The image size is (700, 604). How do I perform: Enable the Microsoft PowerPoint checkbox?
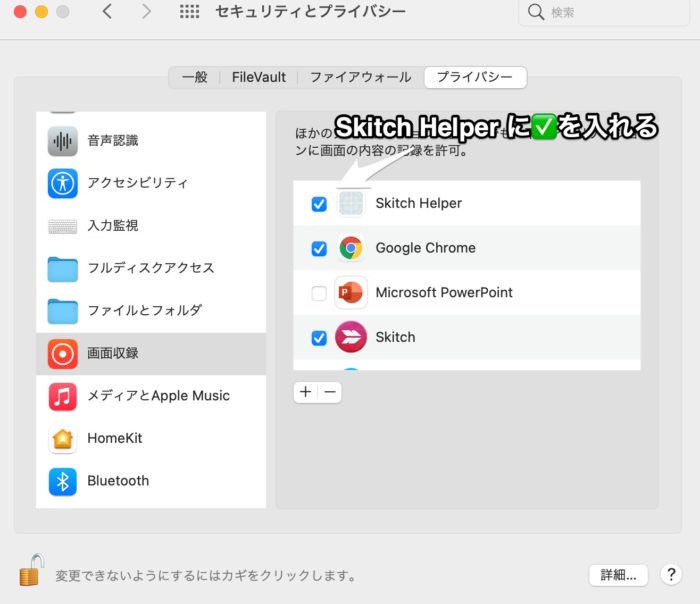319,293
